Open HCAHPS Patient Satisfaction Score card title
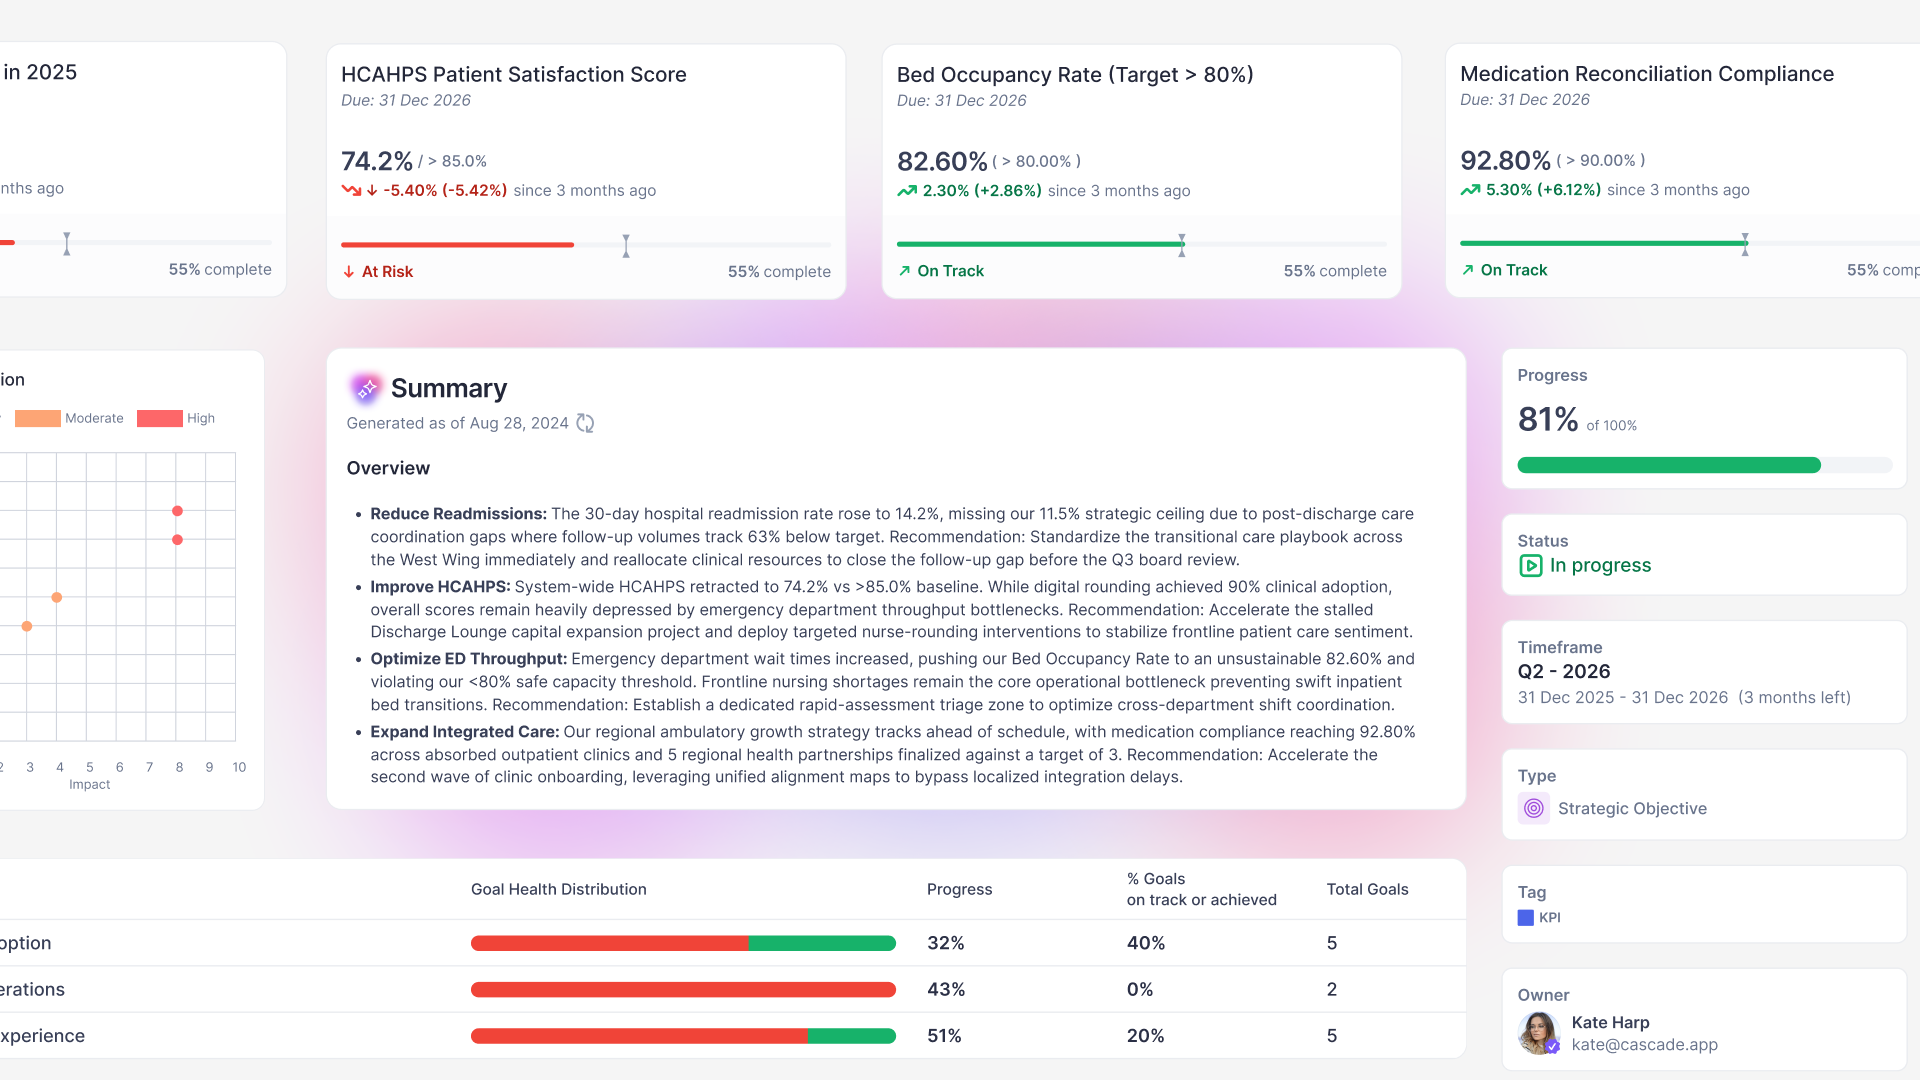The image size is (1920, 1080). 514,75
